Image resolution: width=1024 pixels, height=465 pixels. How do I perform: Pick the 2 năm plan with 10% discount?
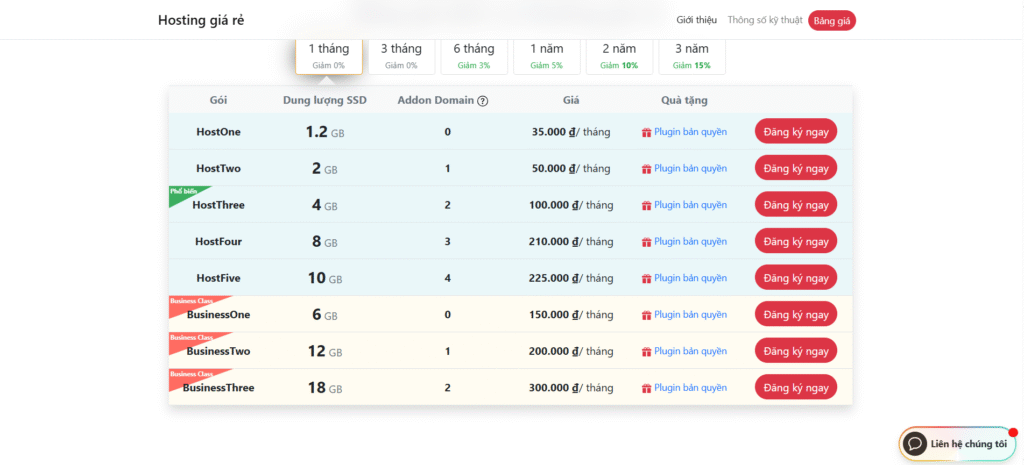(619, 55)
